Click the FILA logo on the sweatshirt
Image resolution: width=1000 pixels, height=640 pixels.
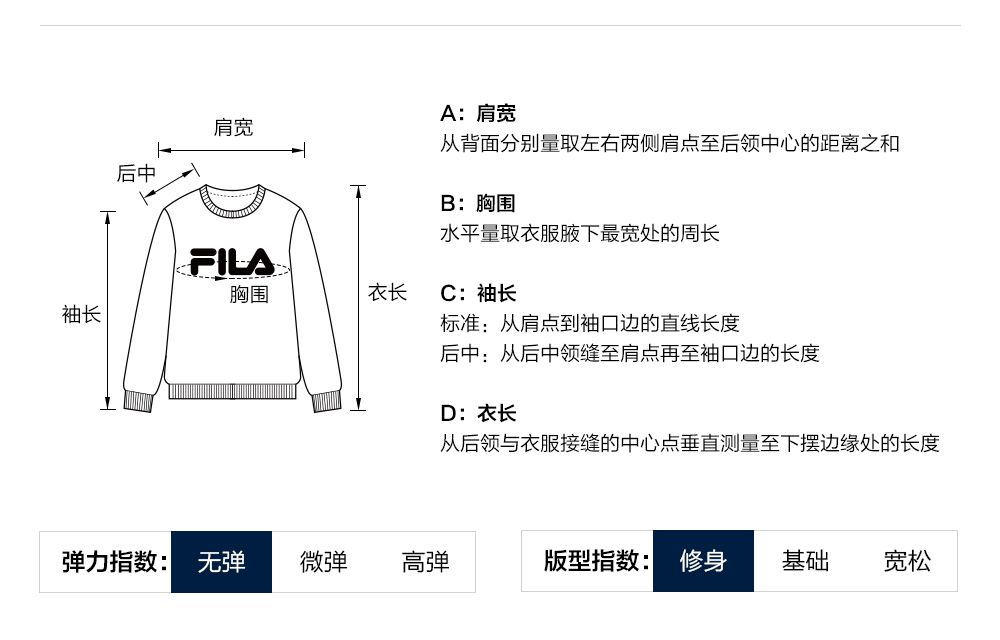232,261
